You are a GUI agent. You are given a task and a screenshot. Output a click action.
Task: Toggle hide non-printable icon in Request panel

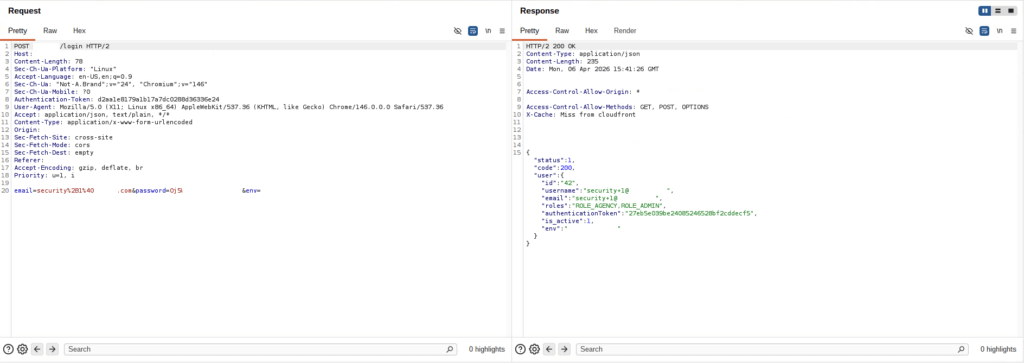click(x=457, y=31)
